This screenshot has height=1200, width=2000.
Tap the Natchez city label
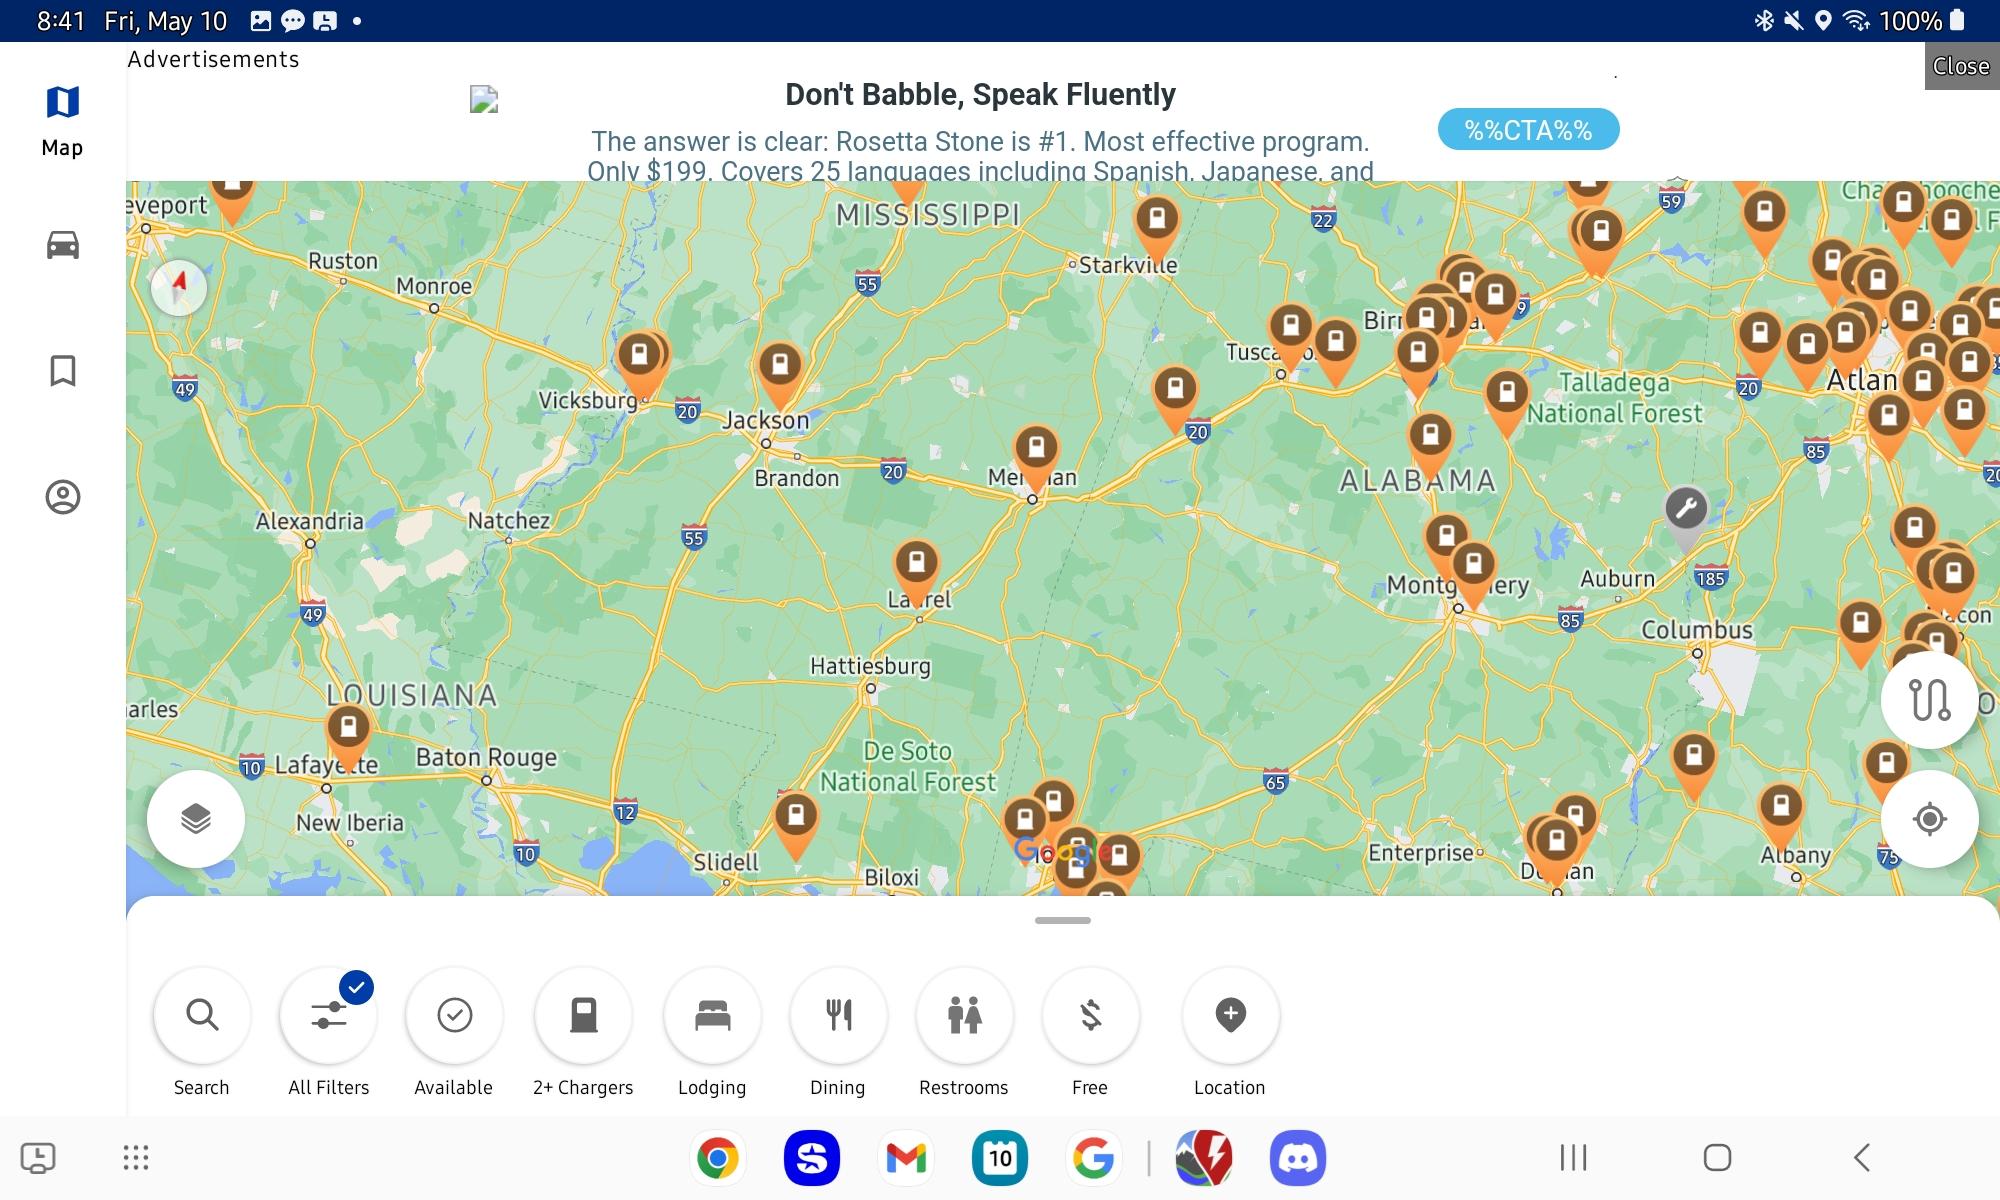[x=509, y=520]
